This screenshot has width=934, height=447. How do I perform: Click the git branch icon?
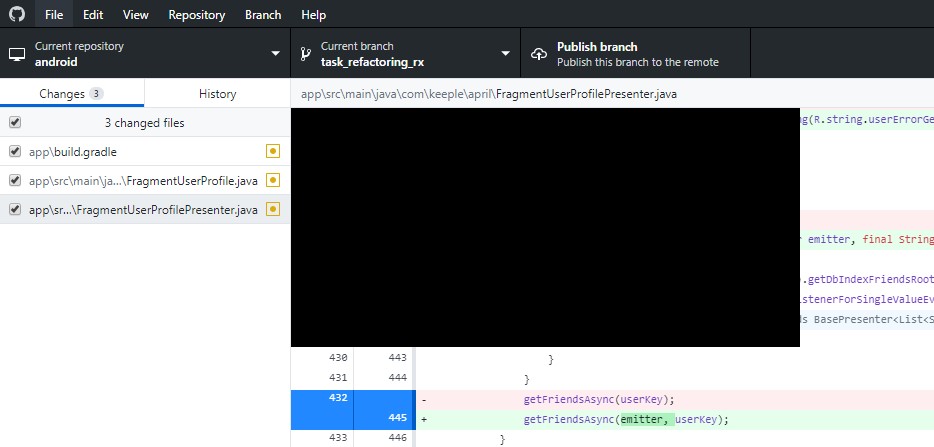tap(306, 54)
